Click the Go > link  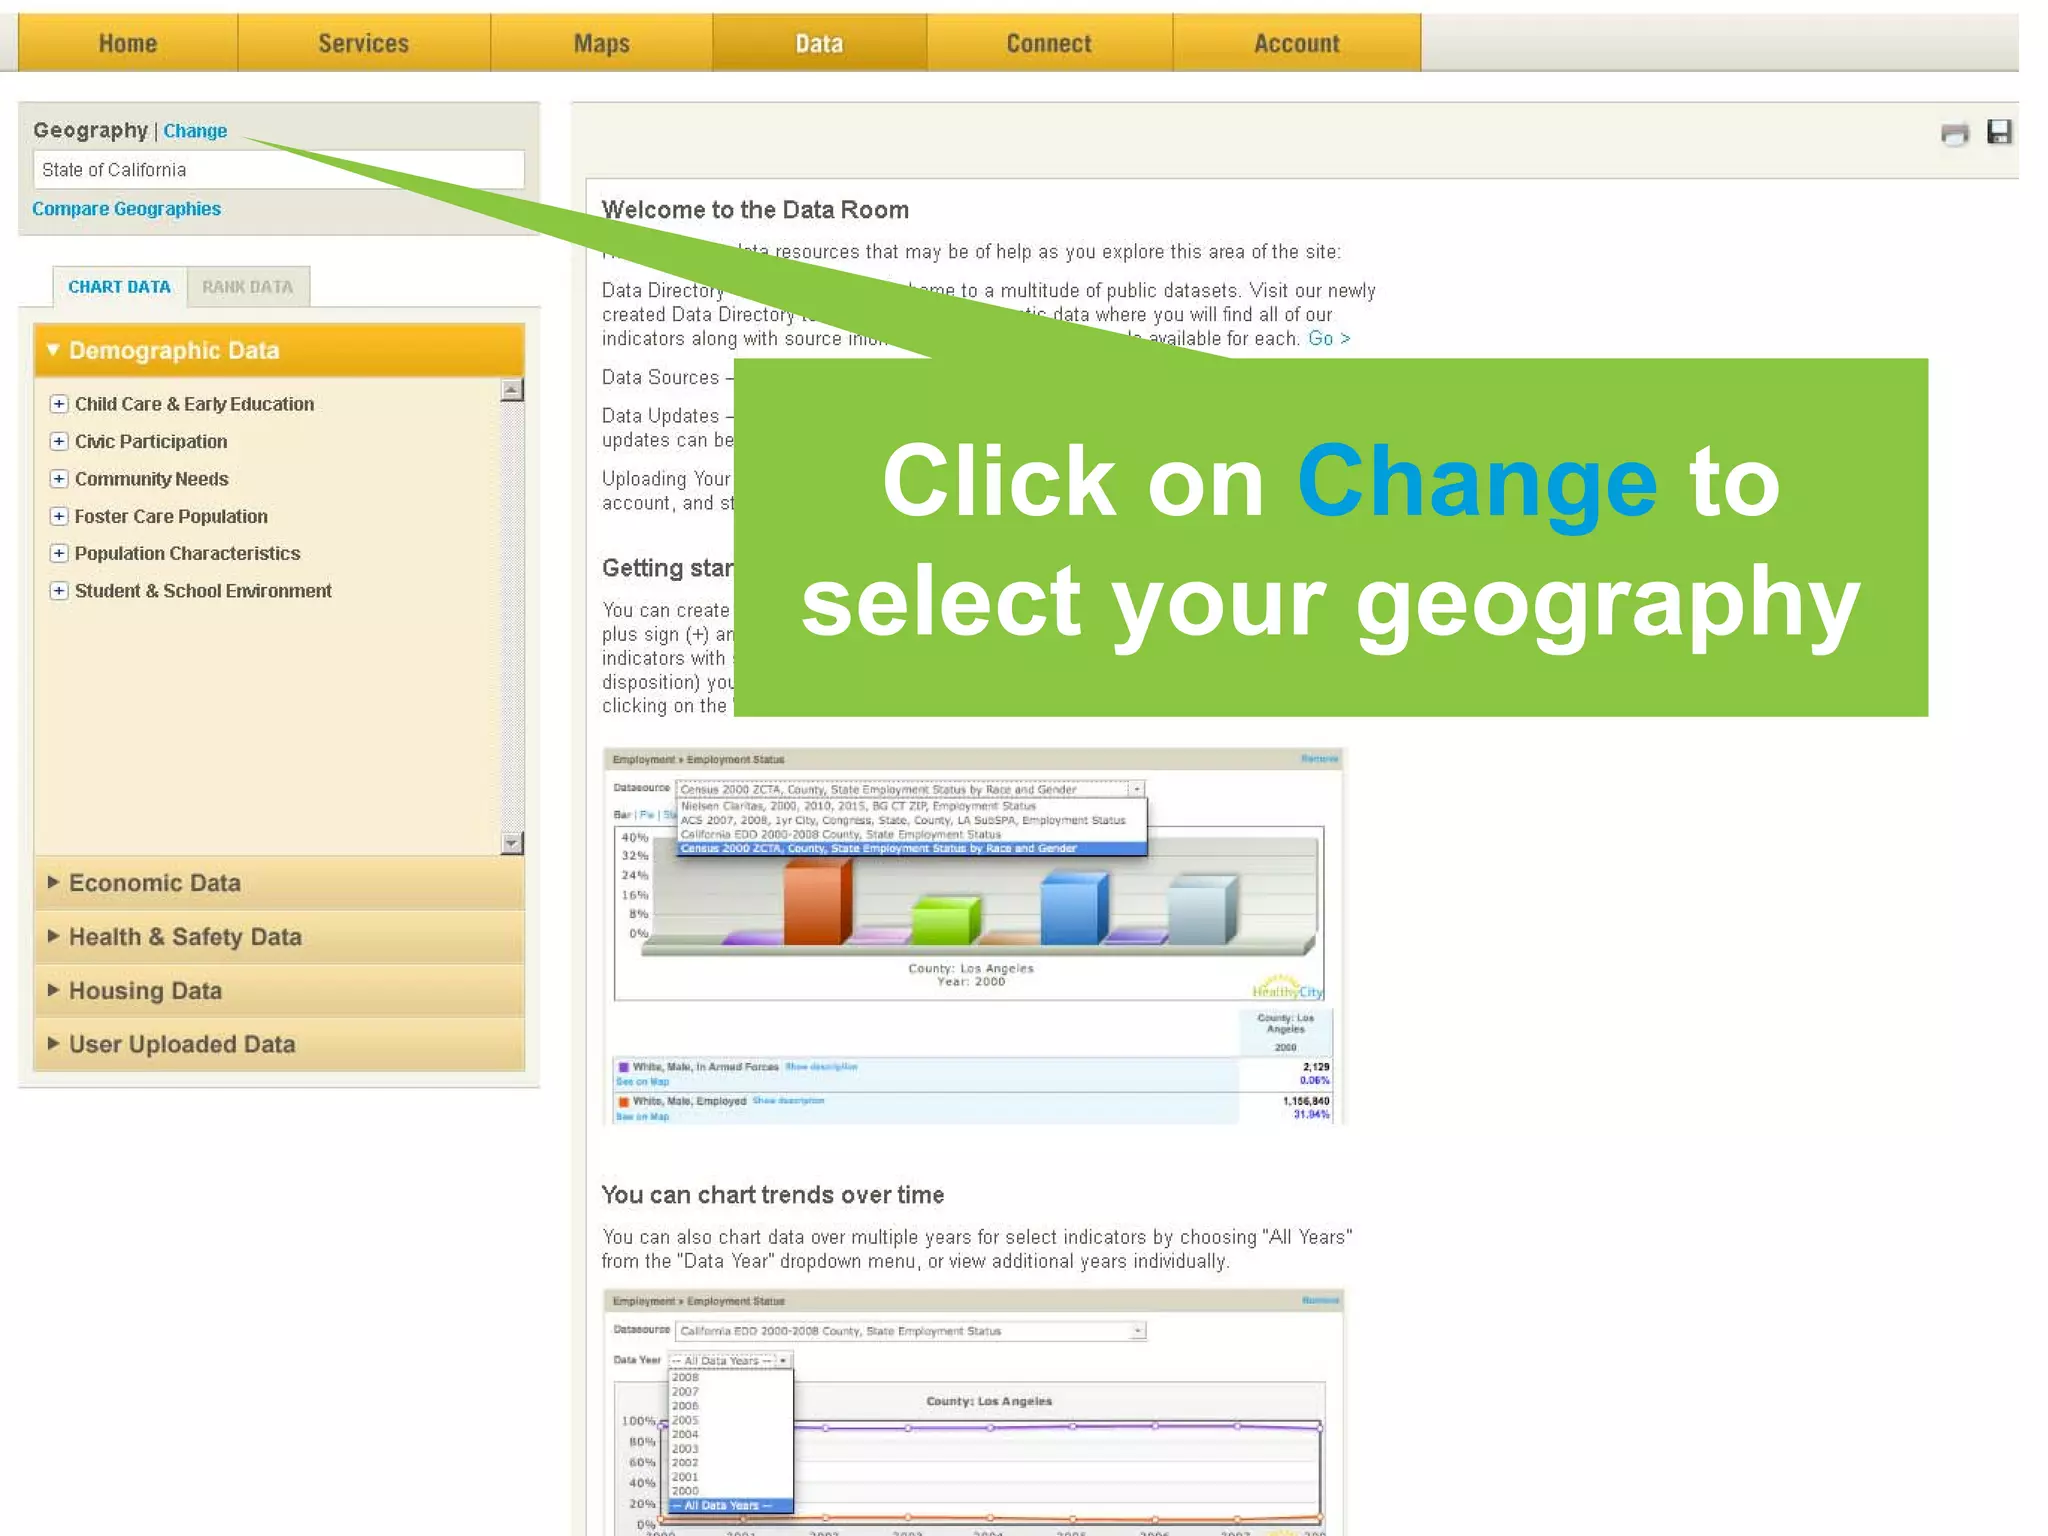1329,339
